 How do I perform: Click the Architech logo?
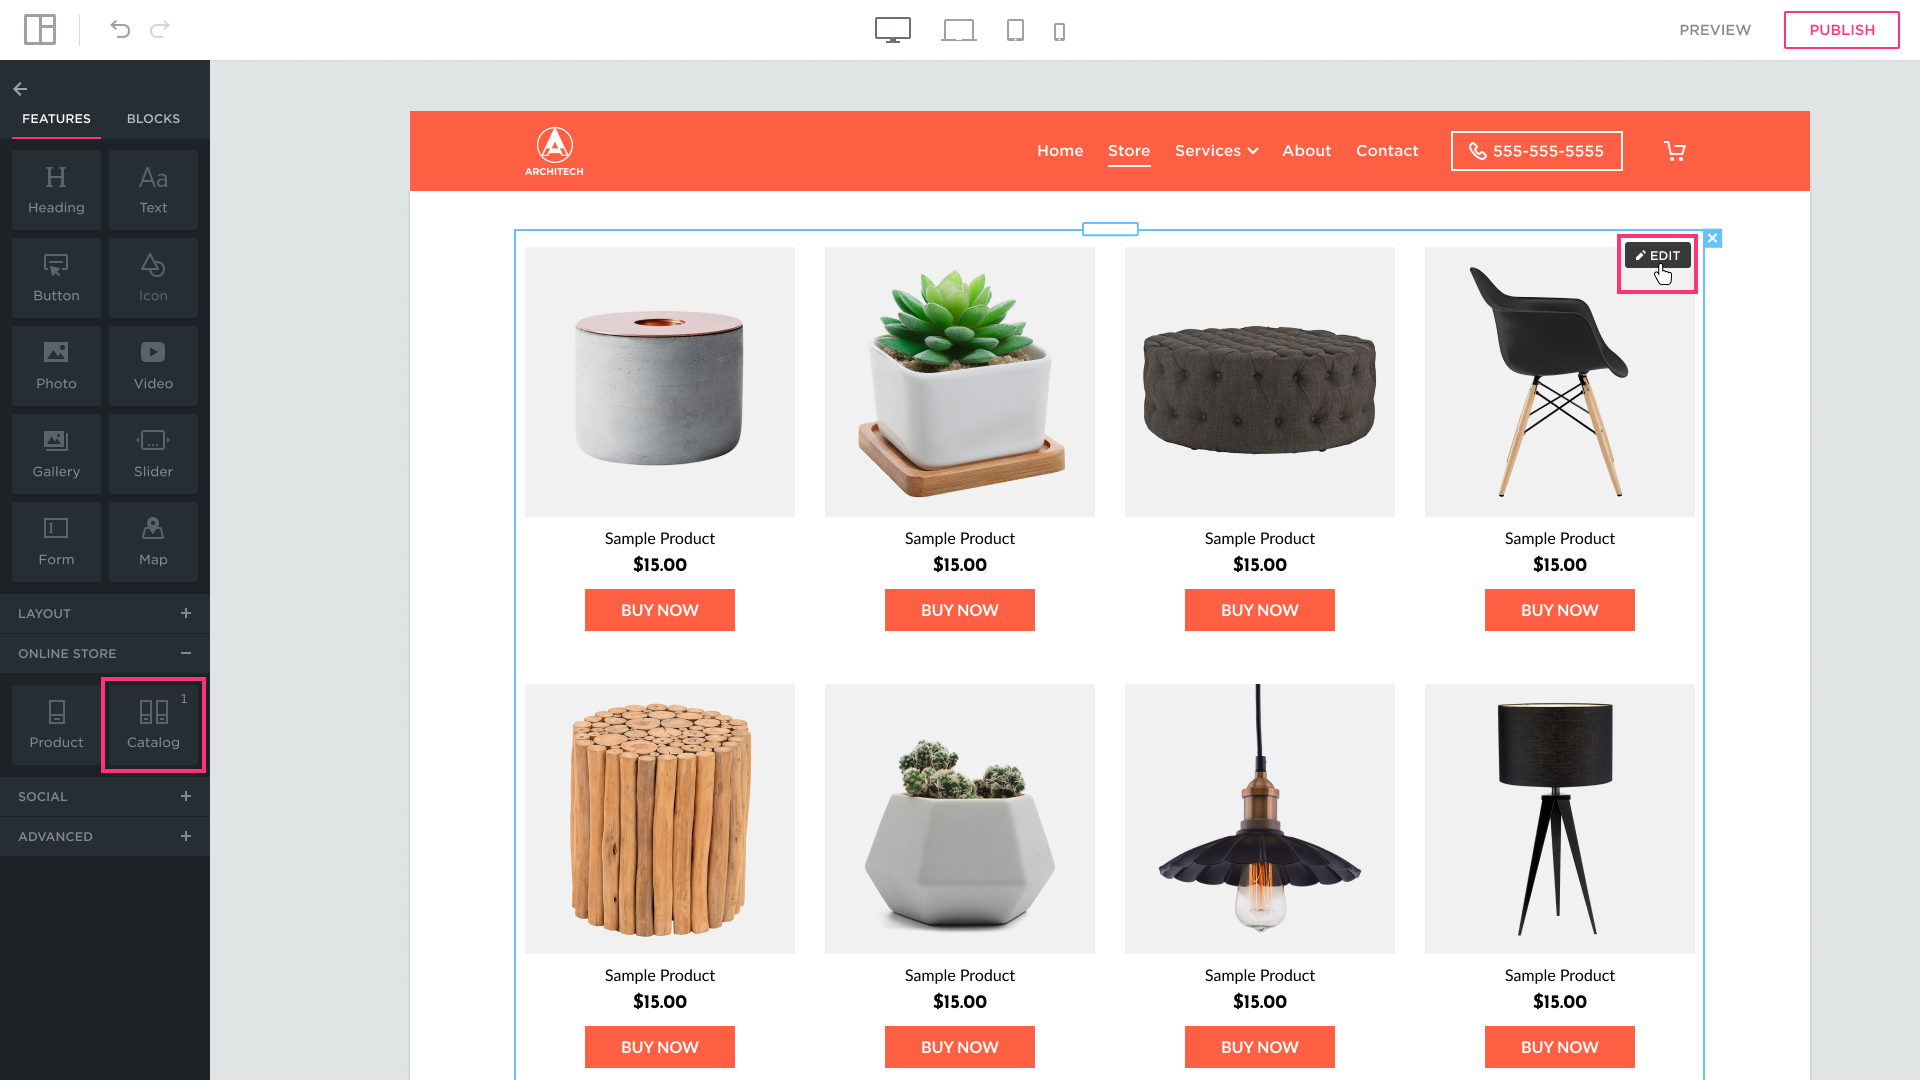(x=554, y=151)
